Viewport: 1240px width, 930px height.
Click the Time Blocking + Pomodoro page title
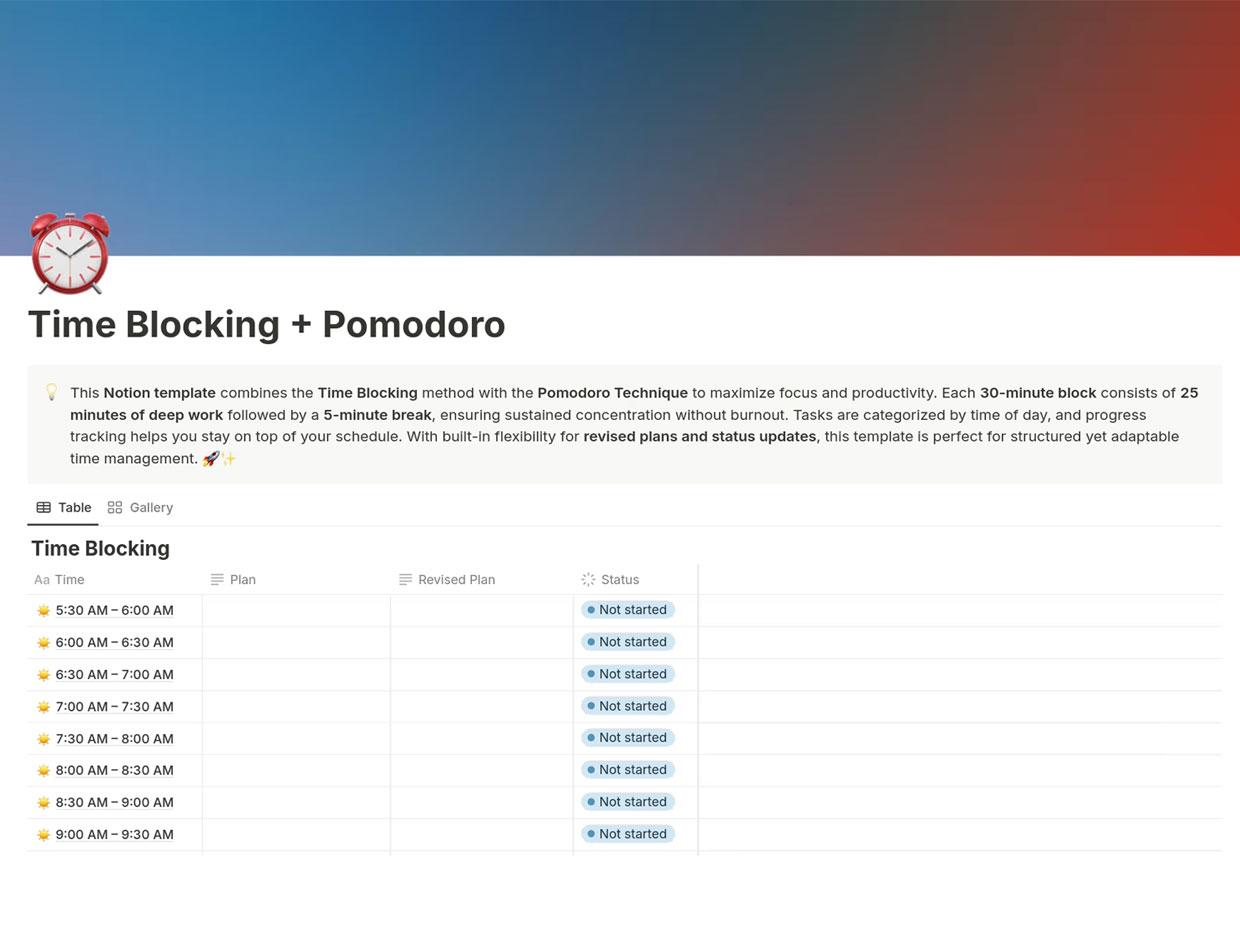coord(267,324)
